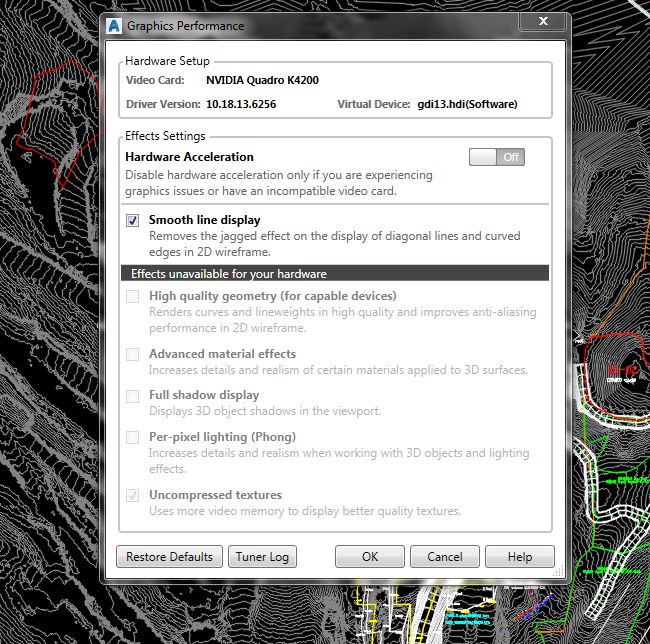Click the Smooth line display label
This screenshot has width=650, height=644.
(x=205, y=220)
